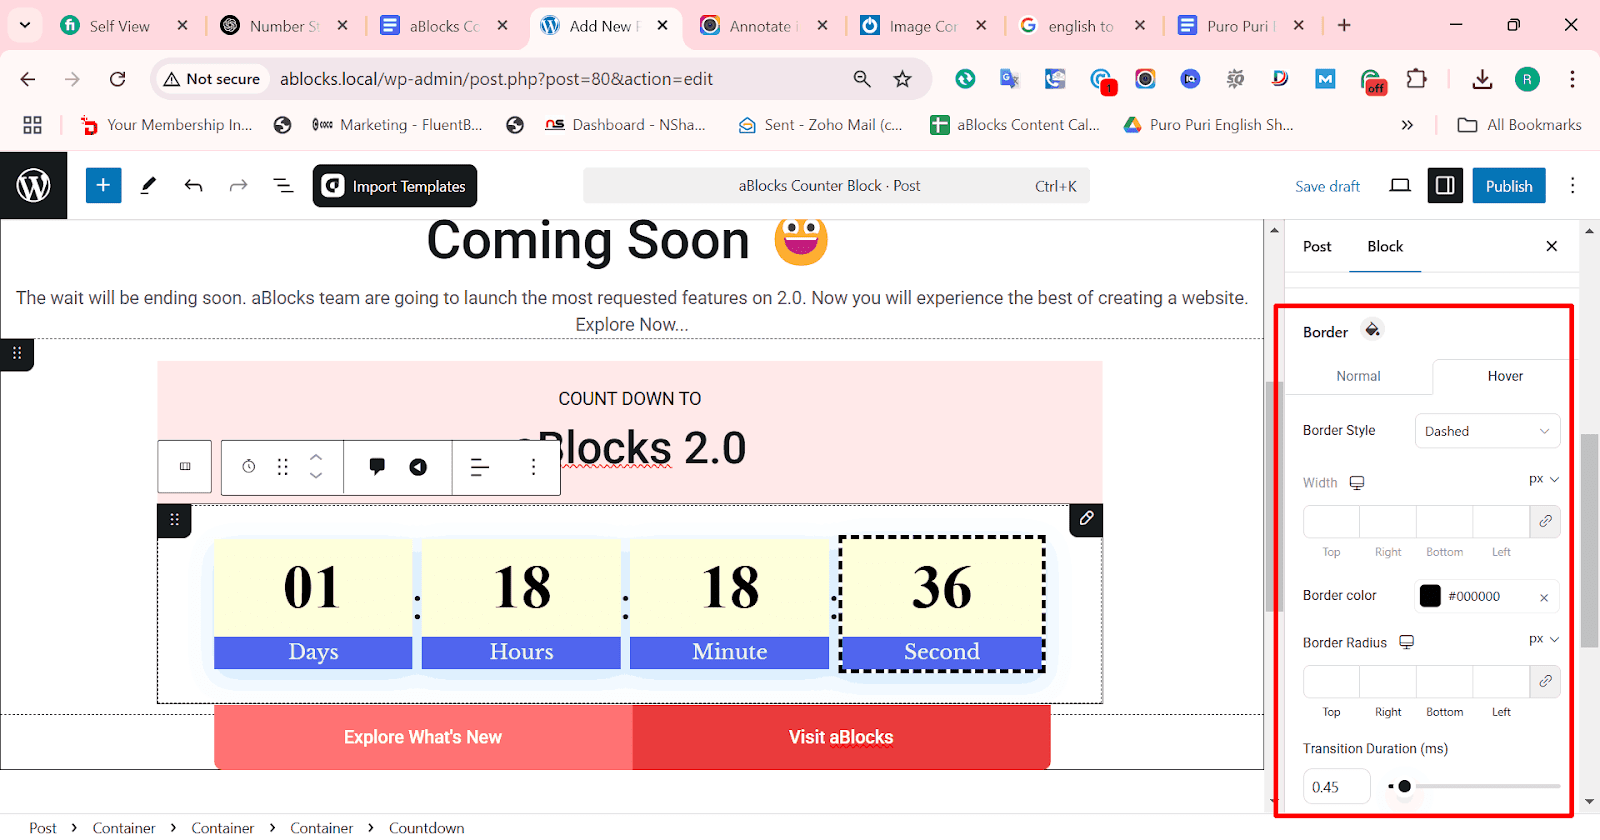
Task: Open the editor Options three-dot menu
Action: [x=1572, y=185]
